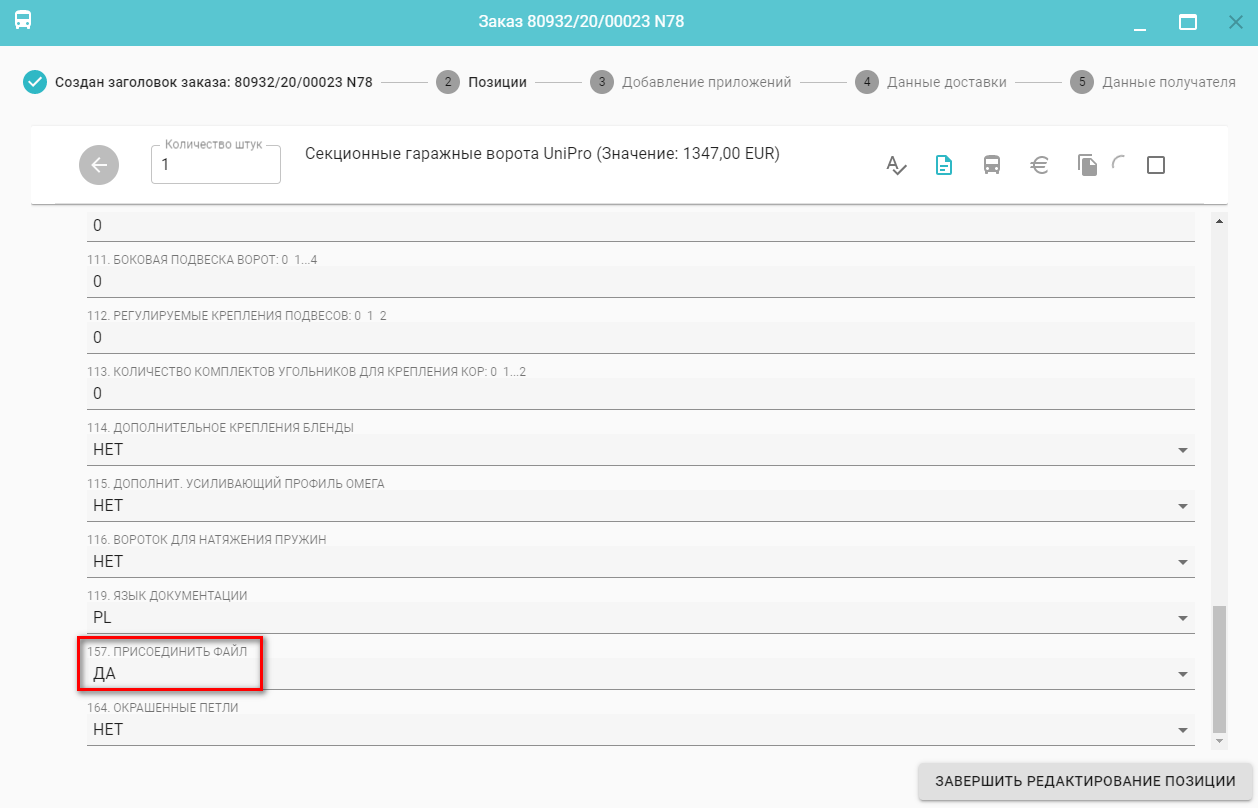Click the spellcheck validation icon
1258x808 pixels.
(897, 165)
